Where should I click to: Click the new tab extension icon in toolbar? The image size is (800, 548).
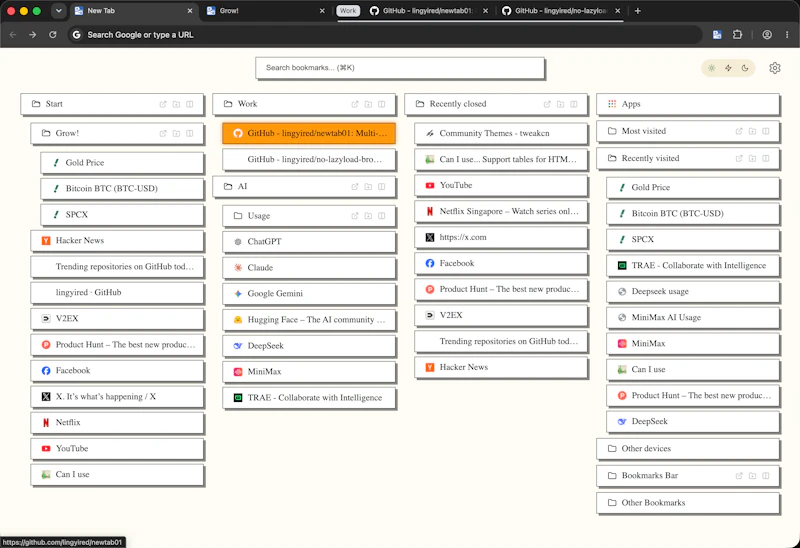pos(717,35)
